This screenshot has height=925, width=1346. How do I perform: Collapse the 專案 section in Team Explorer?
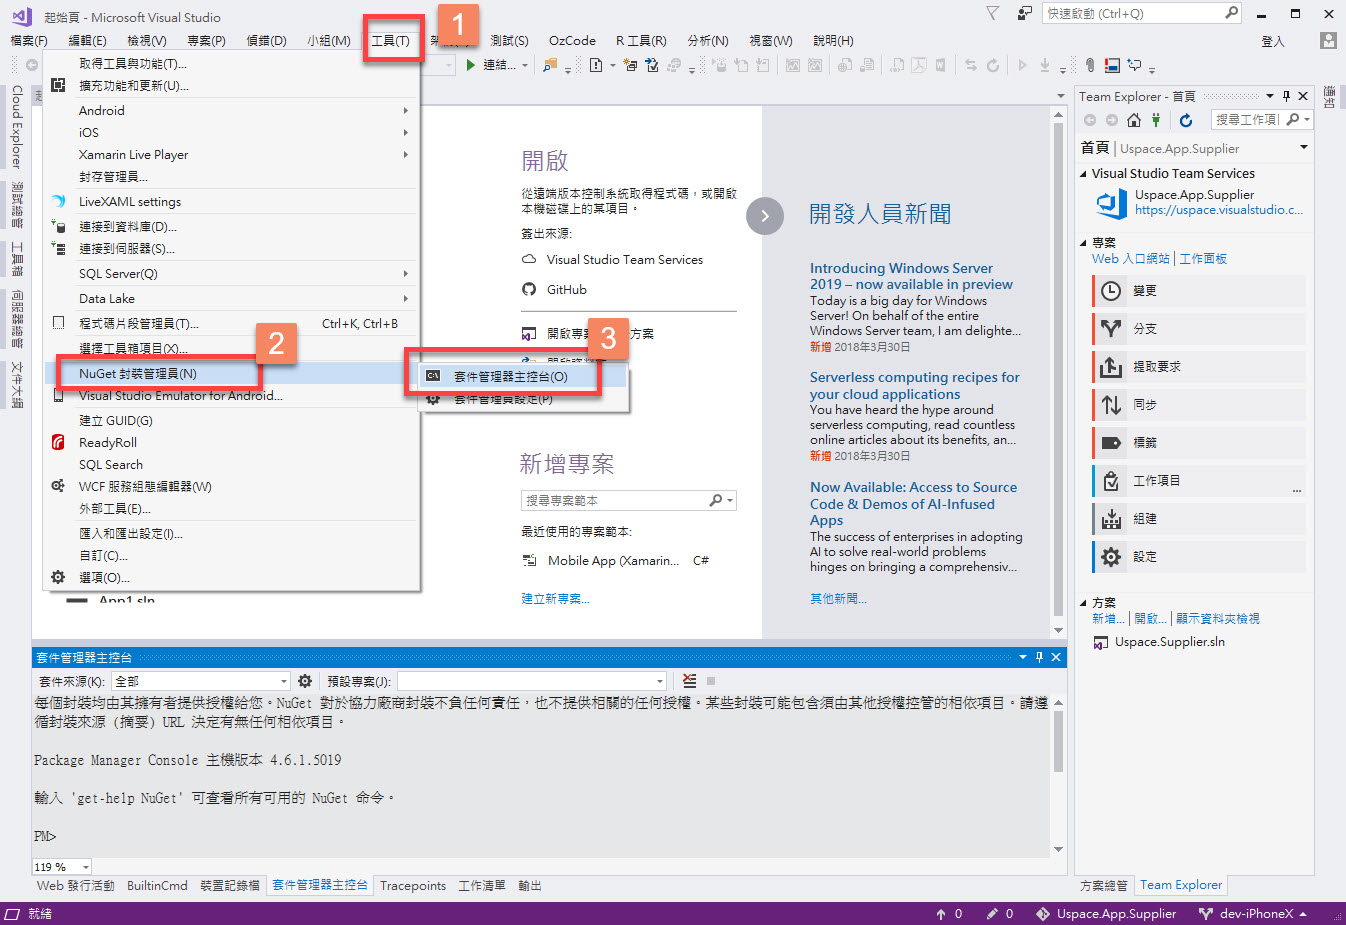(x=1084, y=243)
